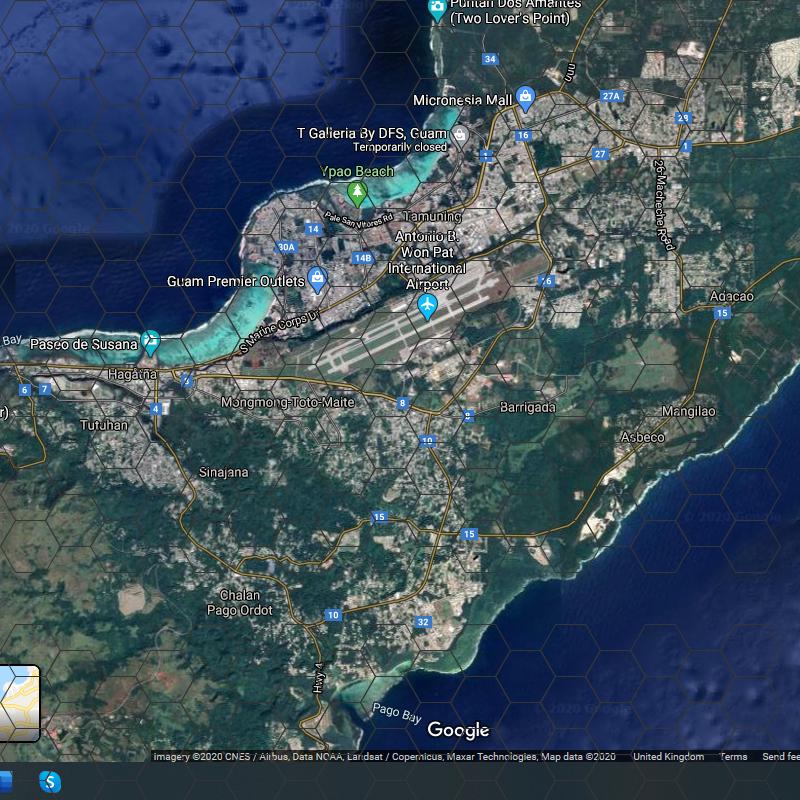Screen dimensions: 800x800
Task: Click the route 6 shield
Action: (x=24, y=390)
